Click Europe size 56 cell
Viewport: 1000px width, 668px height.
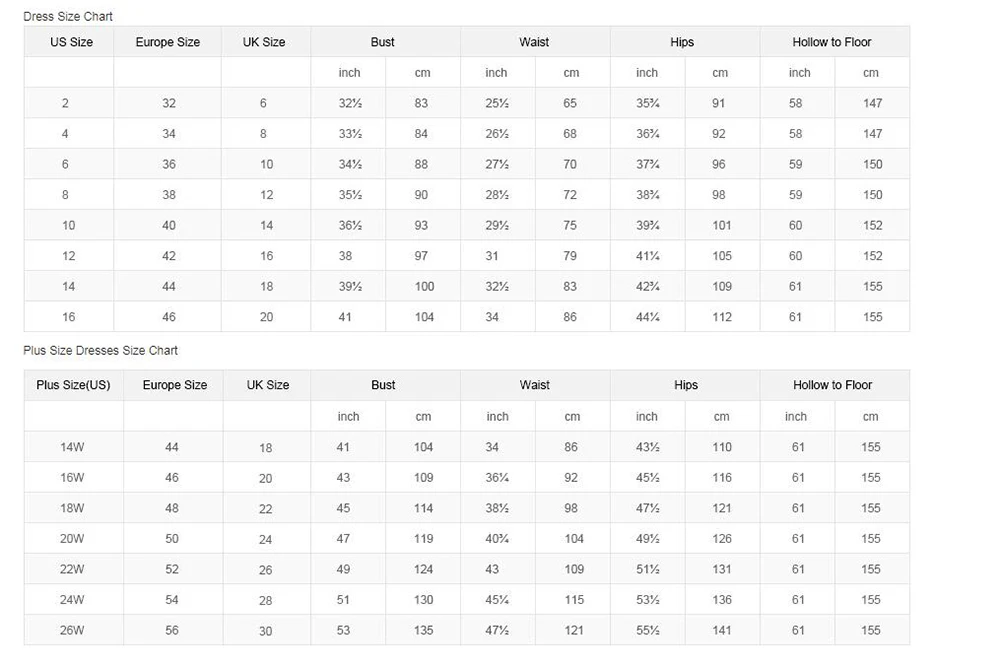(x=172, y=630)
